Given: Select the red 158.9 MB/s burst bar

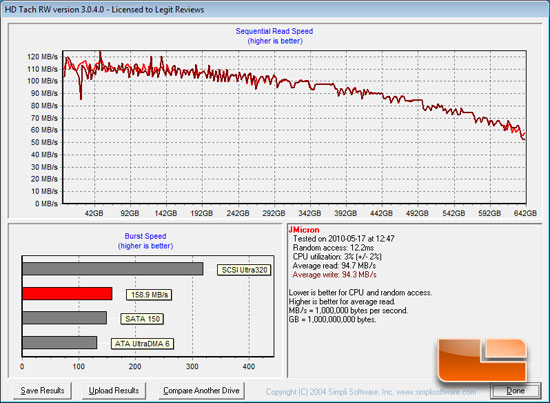Looking at the screenshot, I should click(67, 294).
